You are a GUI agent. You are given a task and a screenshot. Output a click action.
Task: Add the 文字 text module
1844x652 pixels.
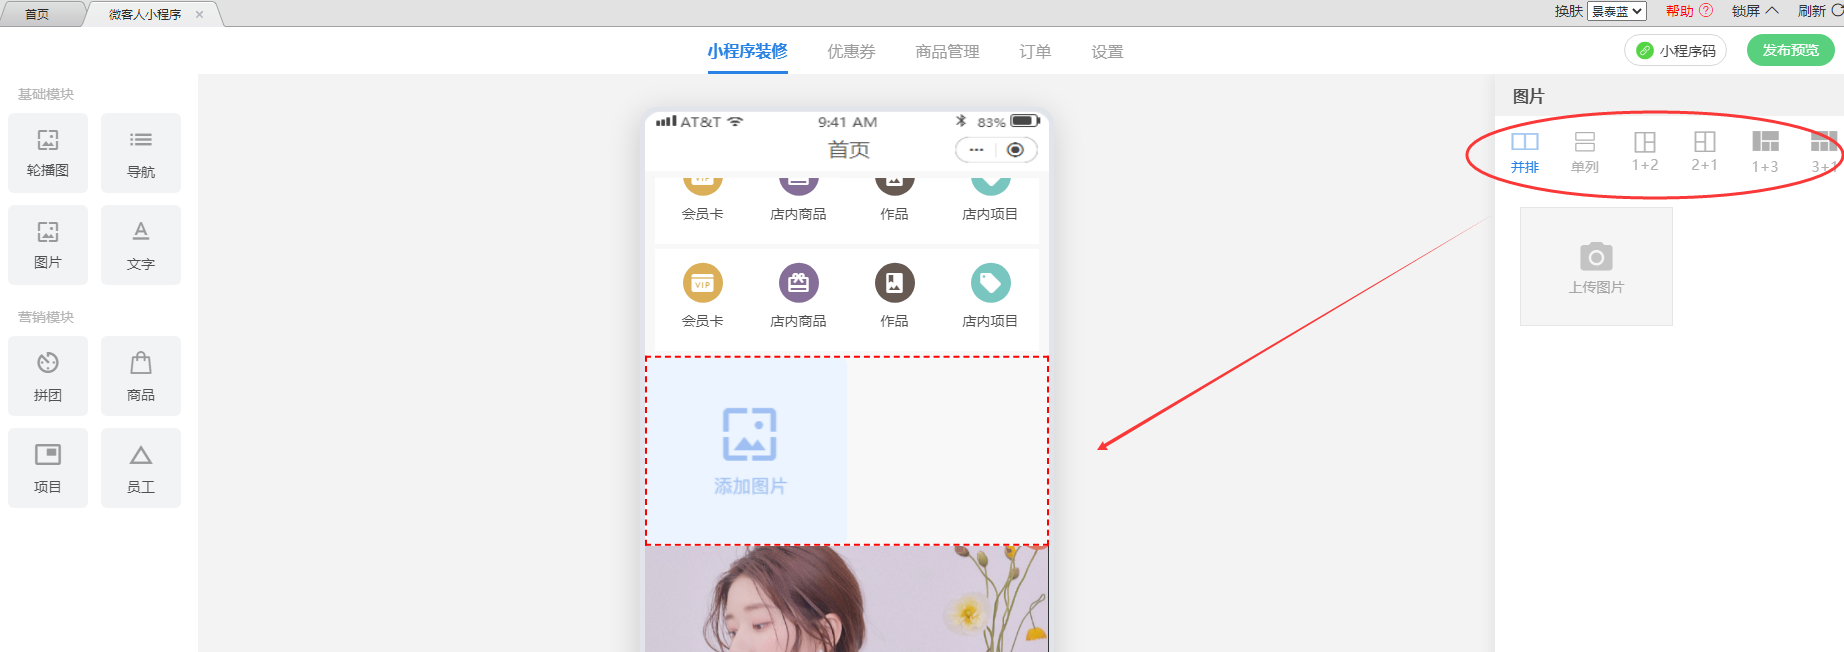141,245
